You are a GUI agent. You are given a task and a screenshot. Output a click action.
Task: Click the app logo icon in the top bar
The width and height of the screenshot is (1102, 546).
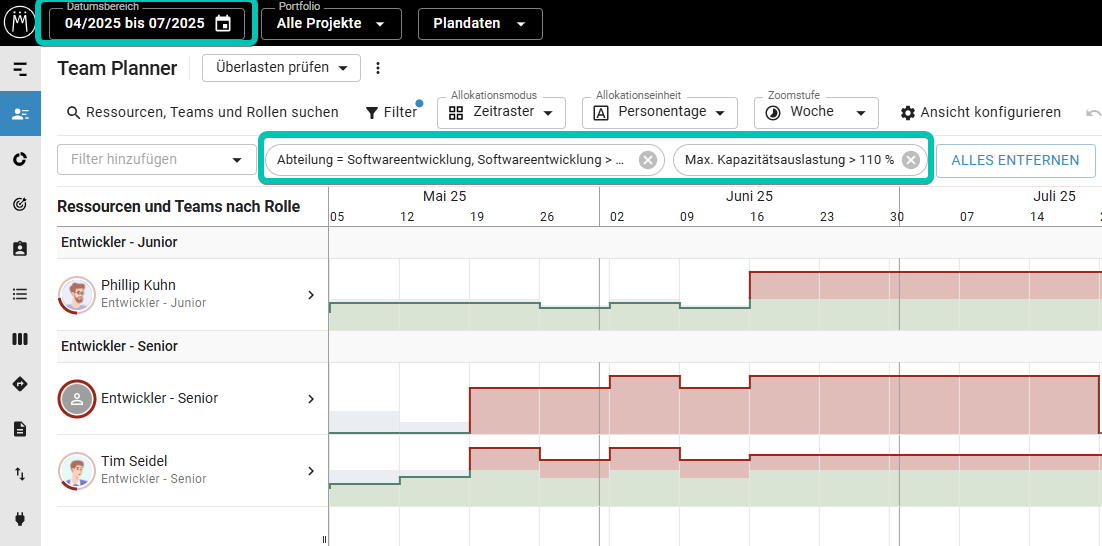[x=20, y=22]
